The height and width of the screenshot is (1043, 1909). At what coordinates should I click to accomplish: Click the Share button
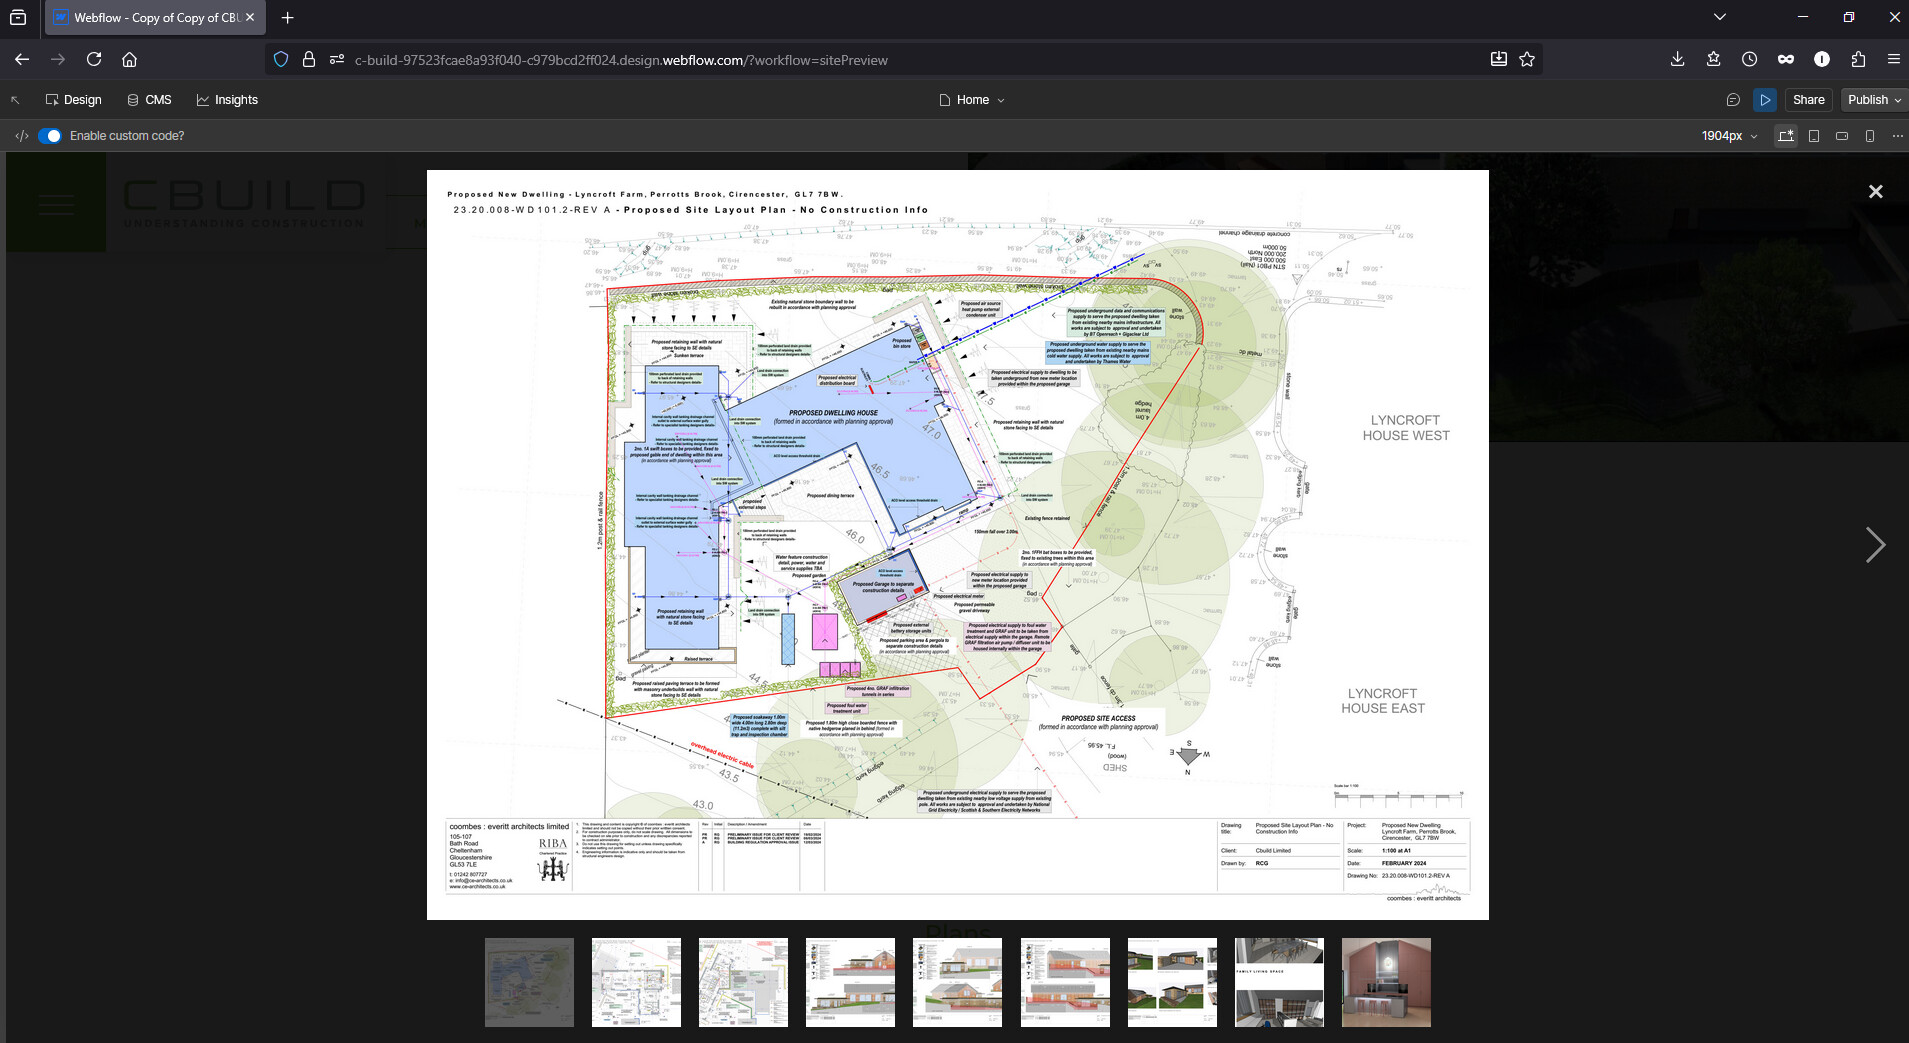point(1808,100)
